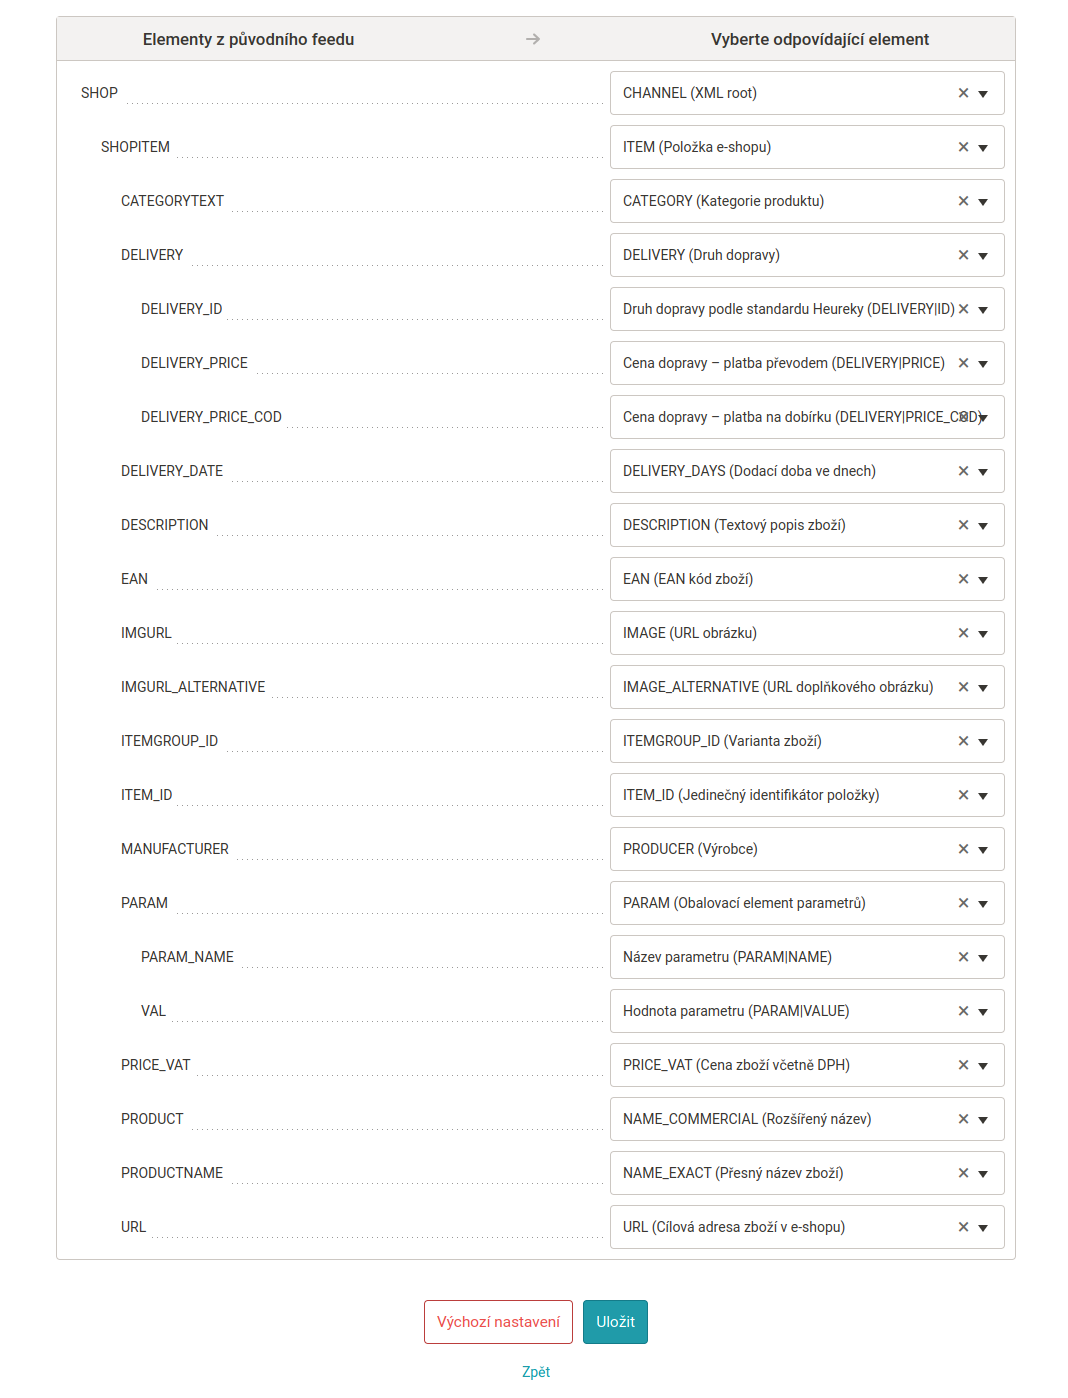The width and height of the screenshot is (1068, 1398).
Task: Open the DELIVERY (Druh dopravy) dropdown arrow
Action: click(983, 256)
